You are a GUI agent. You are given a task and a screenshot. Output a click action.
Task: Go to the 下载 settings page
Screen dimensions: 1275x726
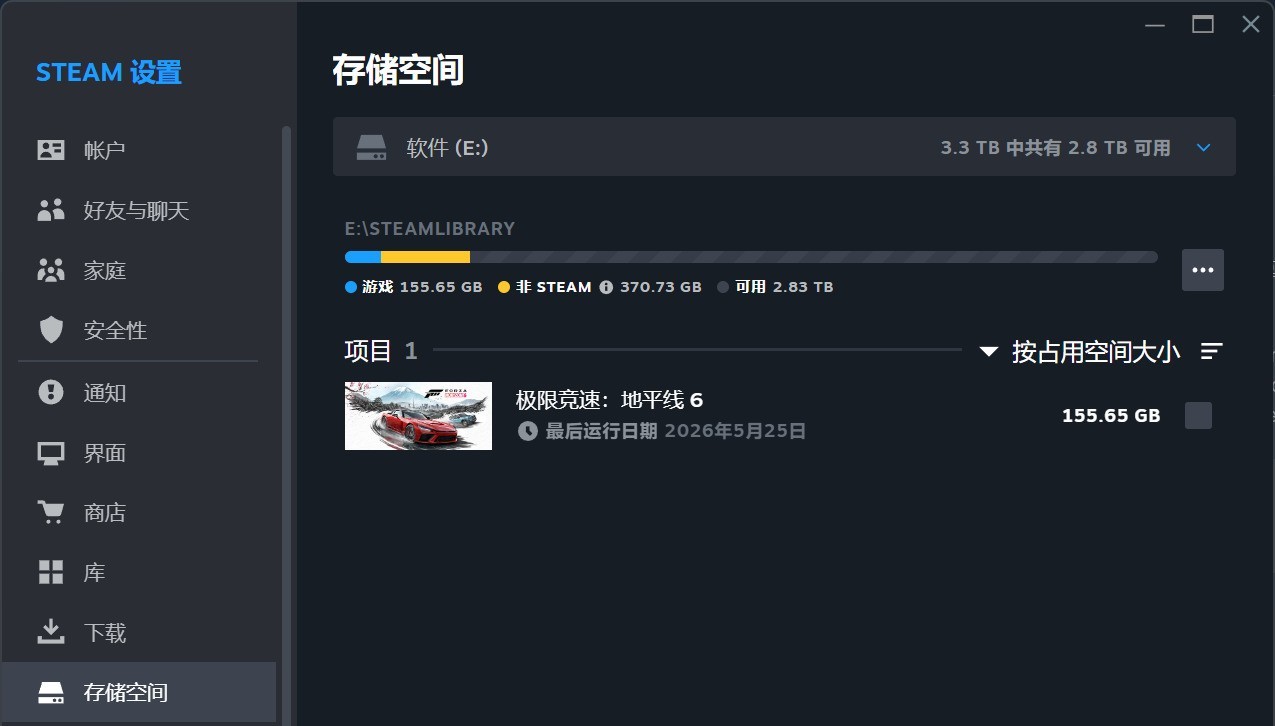(x=138, y=632)
